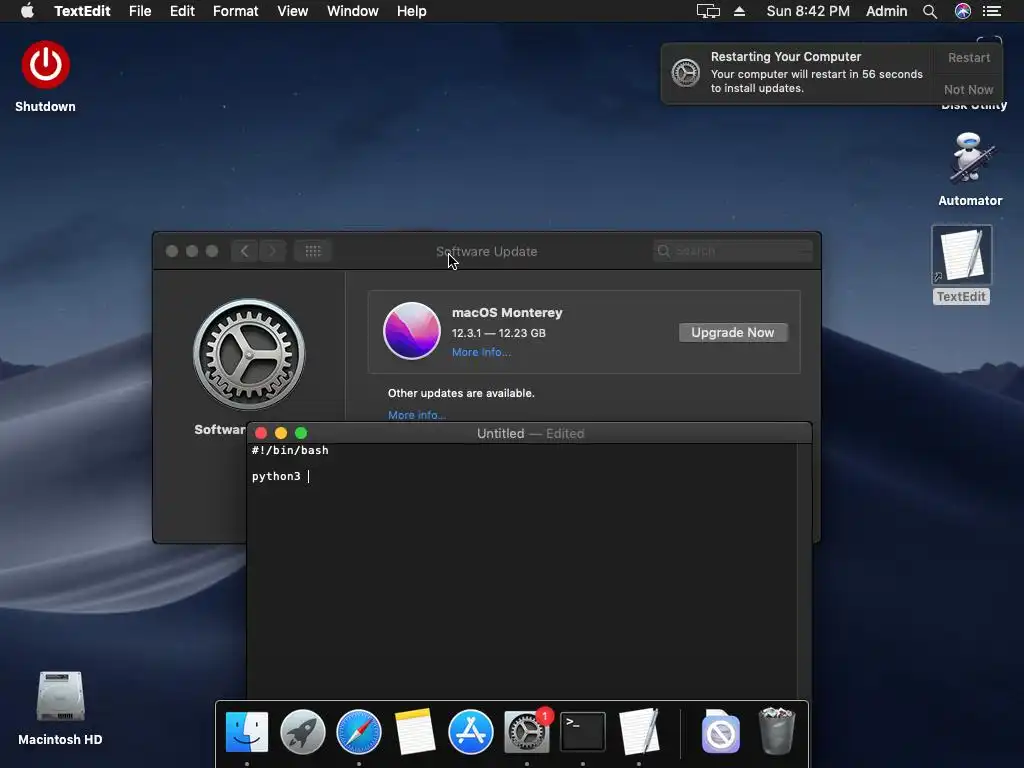Open the TextEdit desktop shortcut

(x=961, y=255)
